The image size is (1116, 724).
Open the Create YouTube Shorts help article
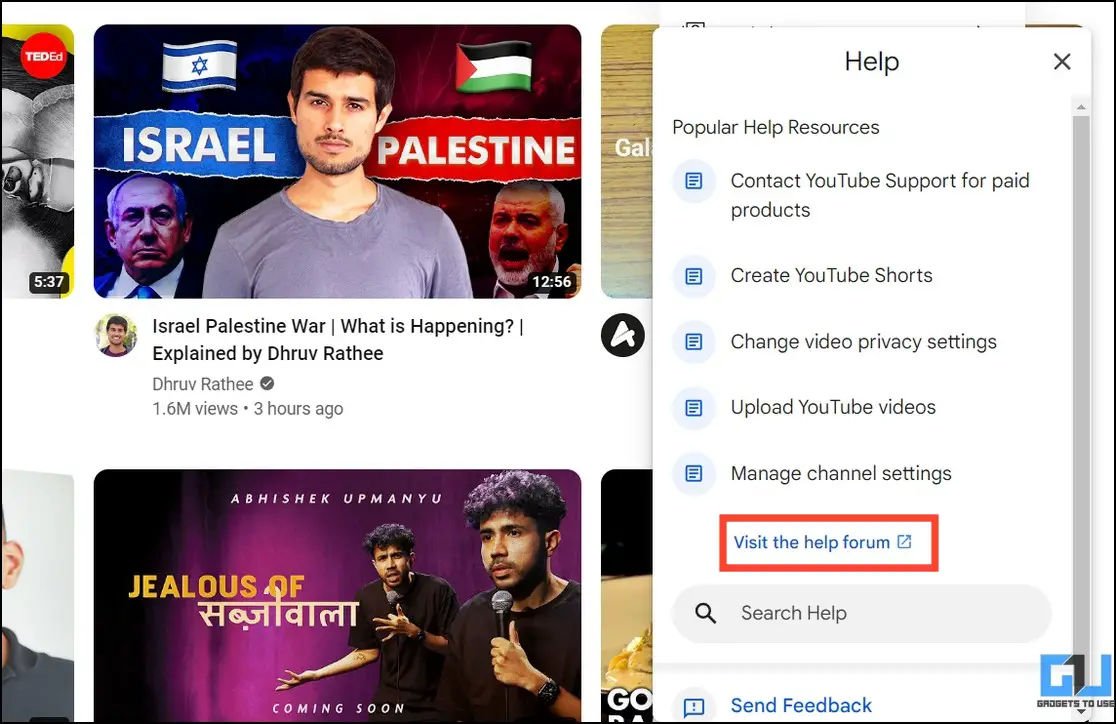coord(831,276)
